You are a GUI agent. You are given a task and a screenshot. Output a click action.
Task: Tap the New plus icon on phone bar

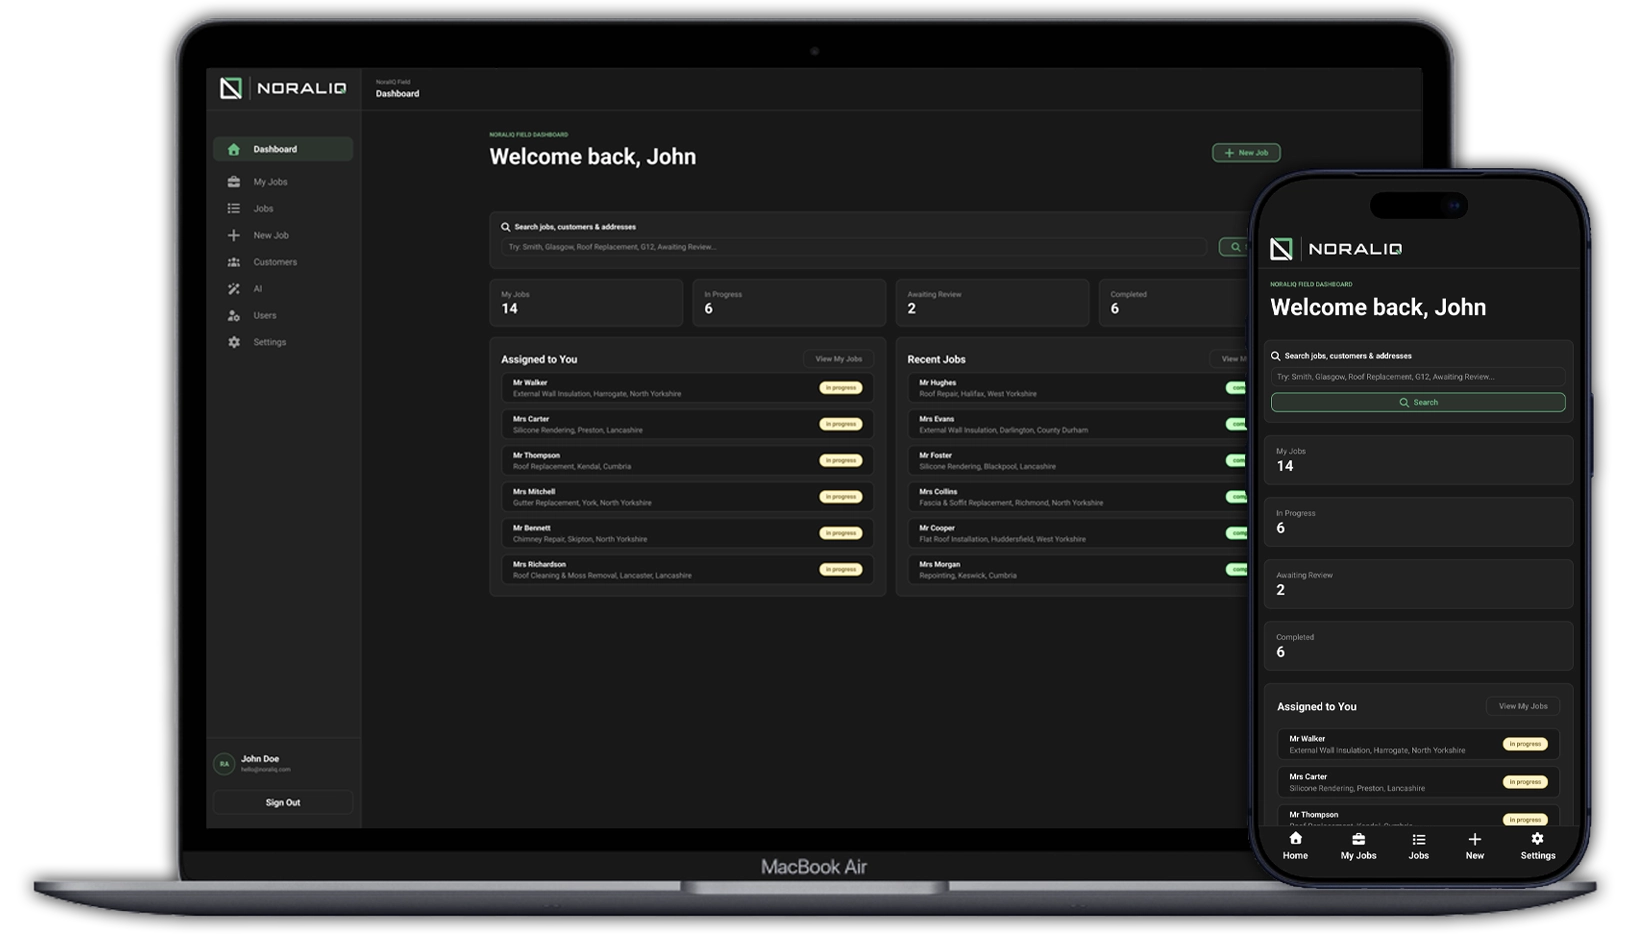(x=1474, y=839)
